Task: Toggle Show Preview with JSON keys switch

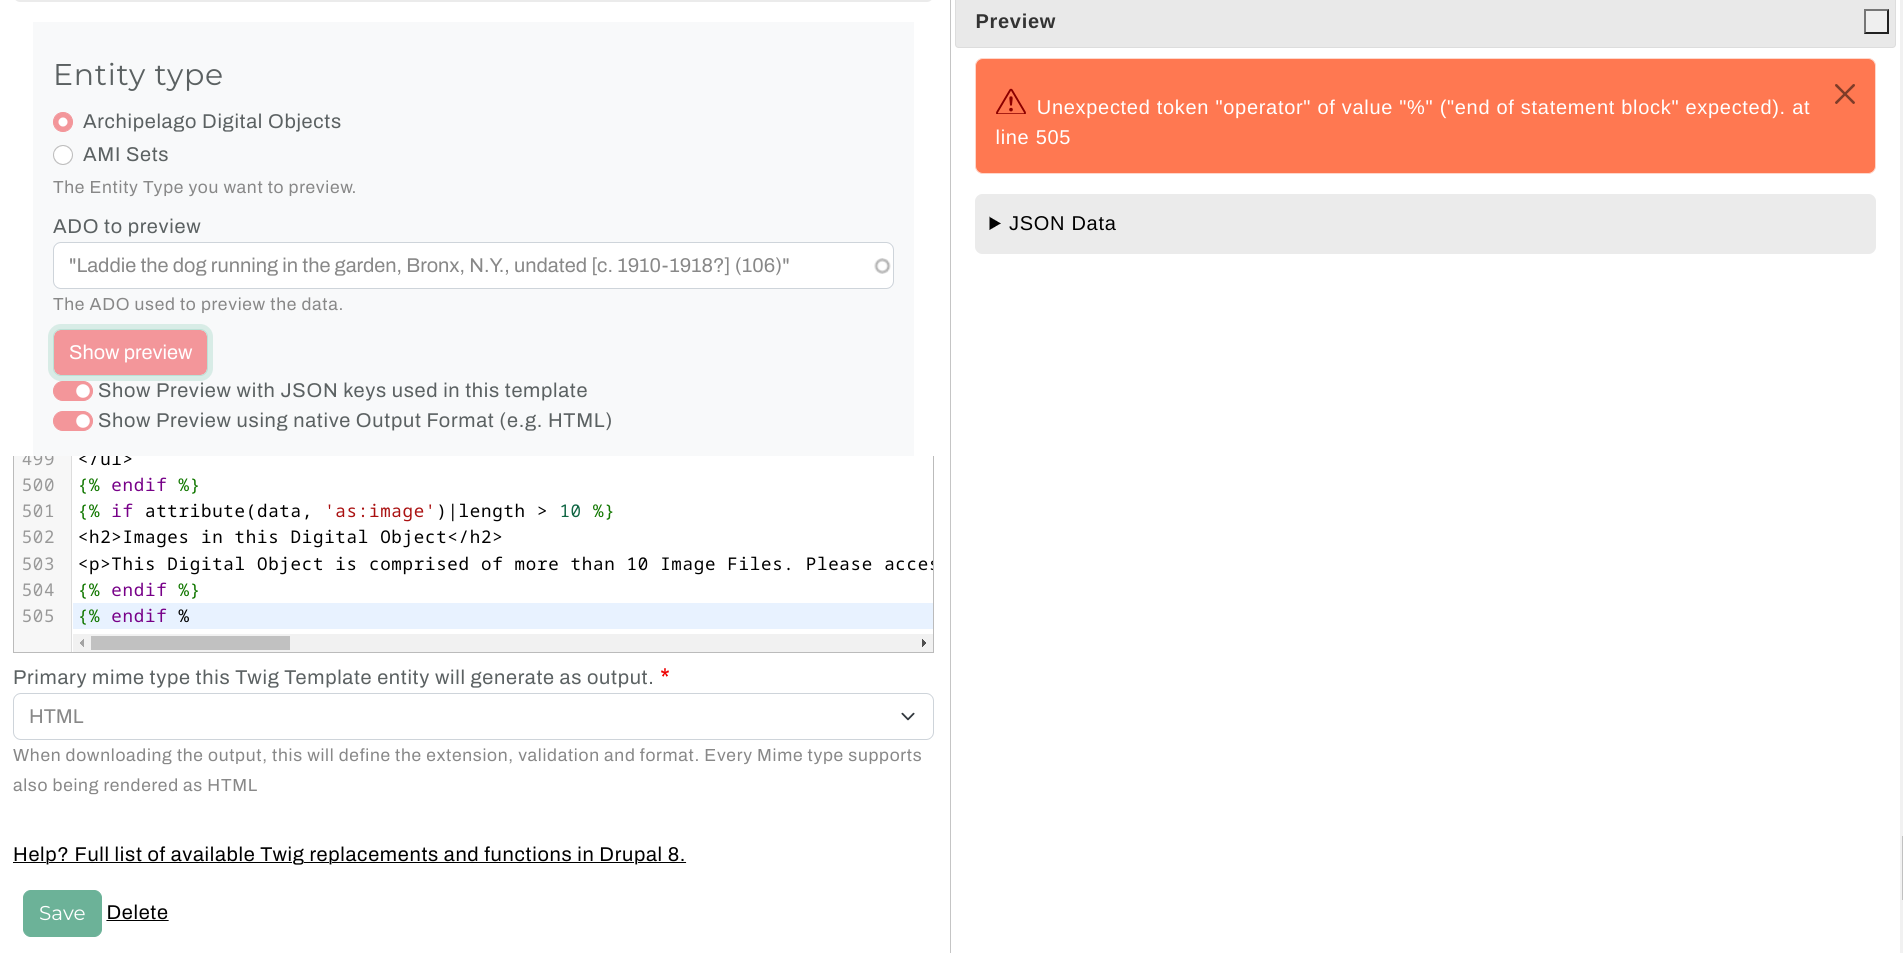Action: point(73,391)
